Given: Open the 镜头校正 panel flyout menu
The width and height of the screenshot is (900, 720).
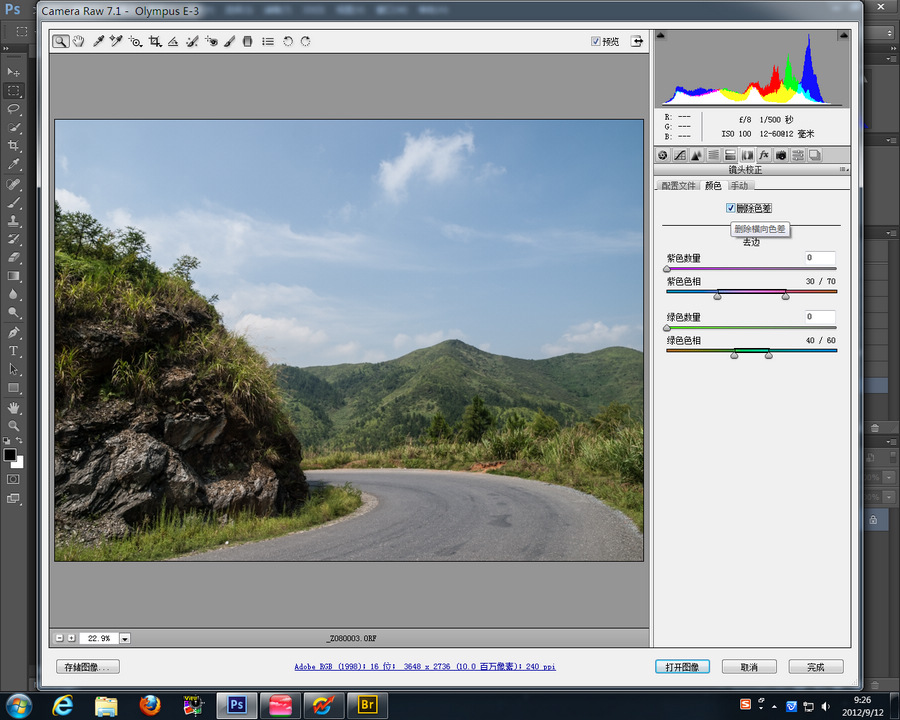Looking at the screenshot, I should point(843,170).
